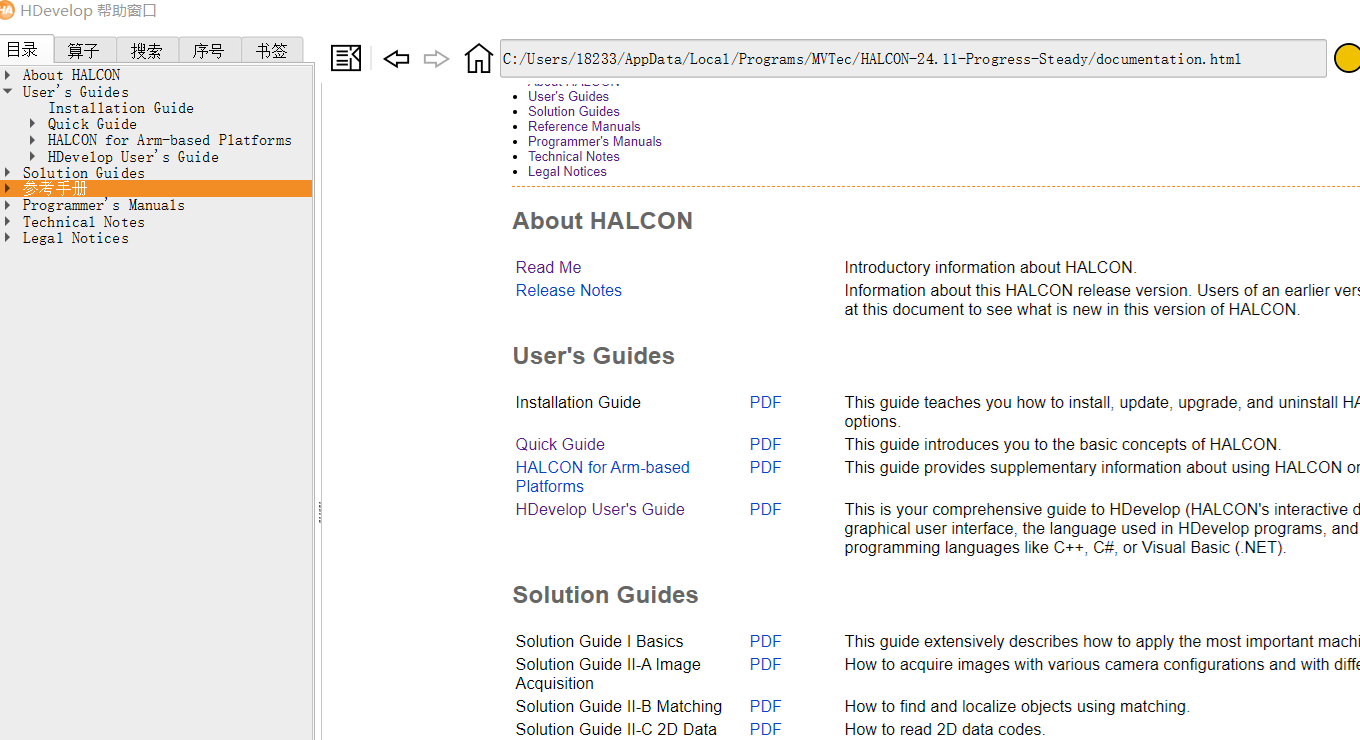Open the 序号 tab

click(x=209, y=50)
